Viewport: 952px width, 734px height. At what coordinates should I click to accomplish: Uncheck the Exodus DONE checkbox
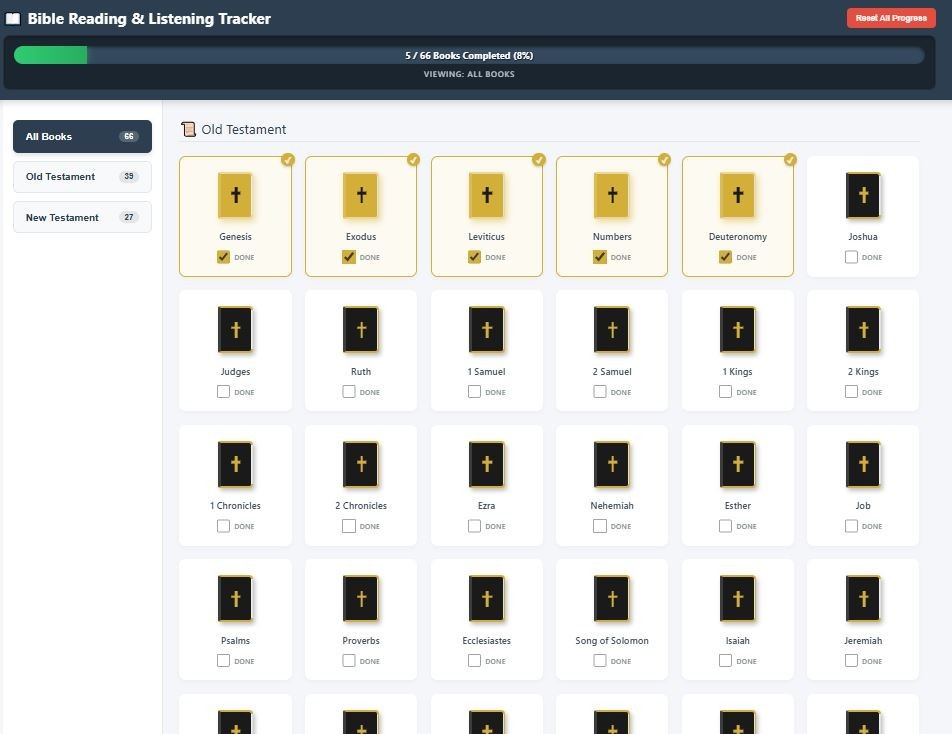tap(348, 257)
